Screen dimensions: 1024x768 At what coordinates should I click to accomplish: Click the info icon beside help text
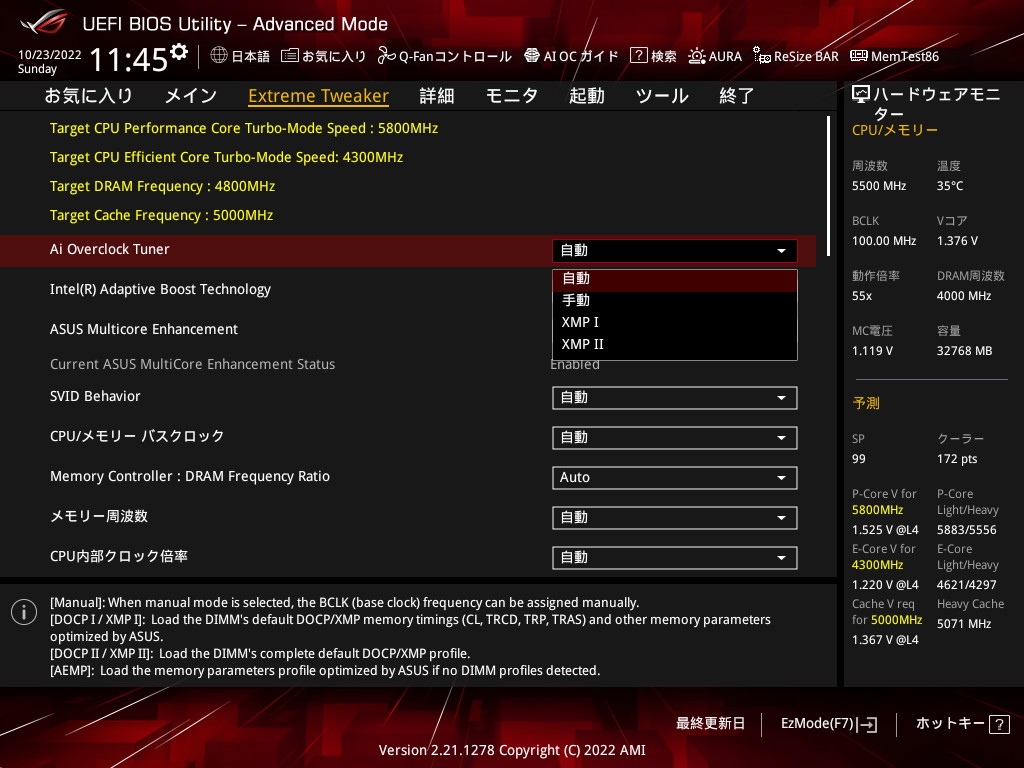24,612
